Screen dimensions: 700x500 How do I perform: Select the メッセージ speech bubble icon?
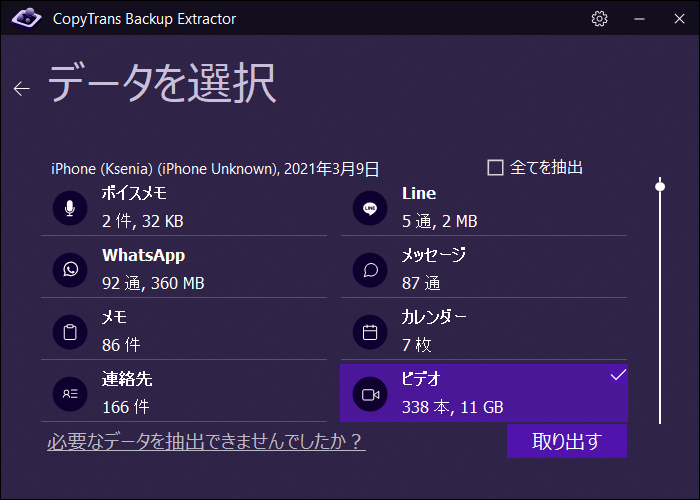coord(370,270)
